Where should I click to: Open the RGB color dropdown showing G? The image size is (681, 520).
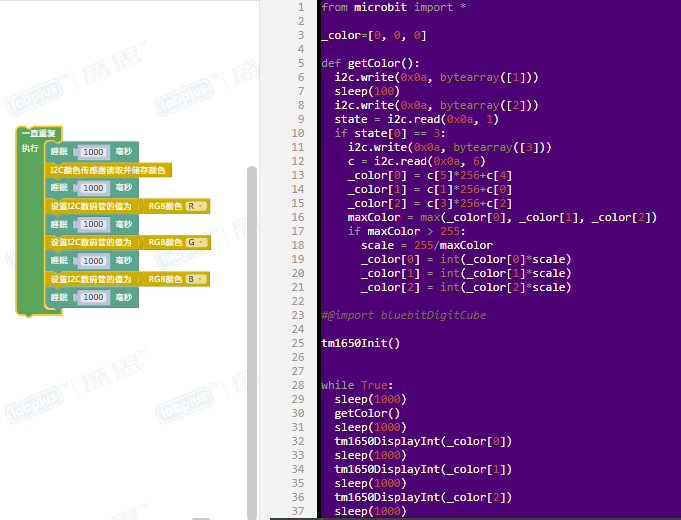click(196, 243)
